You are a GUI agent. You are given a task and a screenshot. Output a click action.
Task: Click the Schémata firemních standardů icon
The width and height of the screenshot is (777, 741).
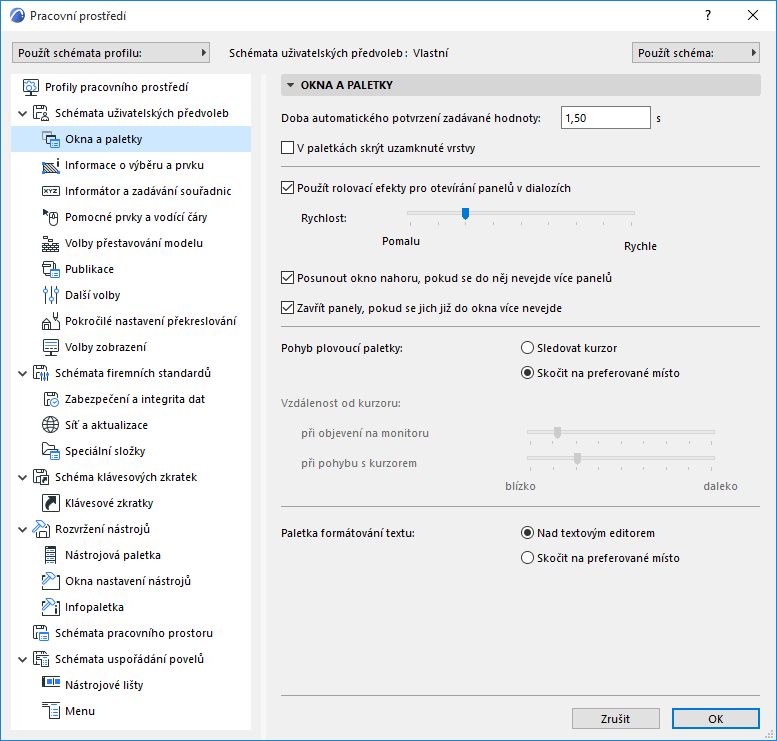41,373
